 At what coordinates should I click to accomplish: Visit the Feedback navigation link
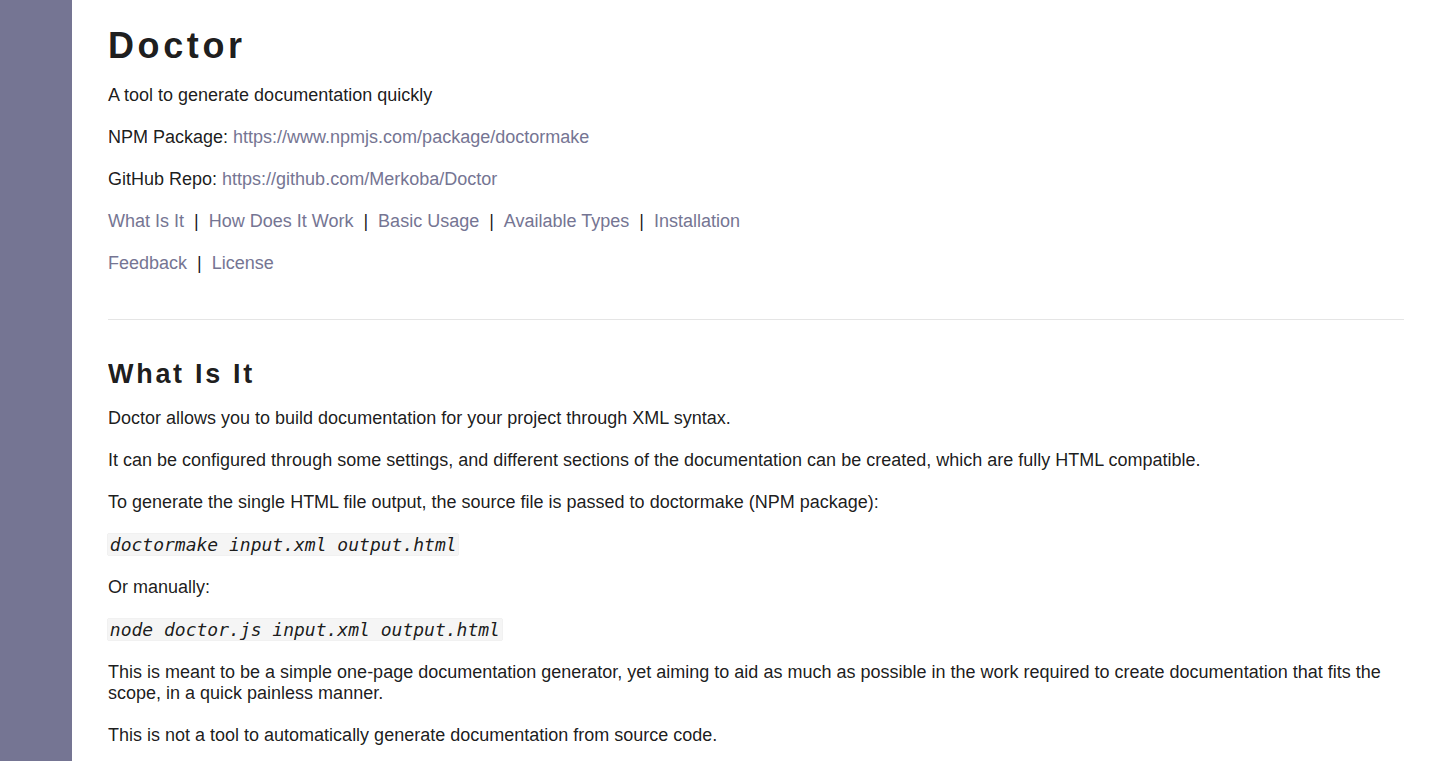[x=147, y=263]
